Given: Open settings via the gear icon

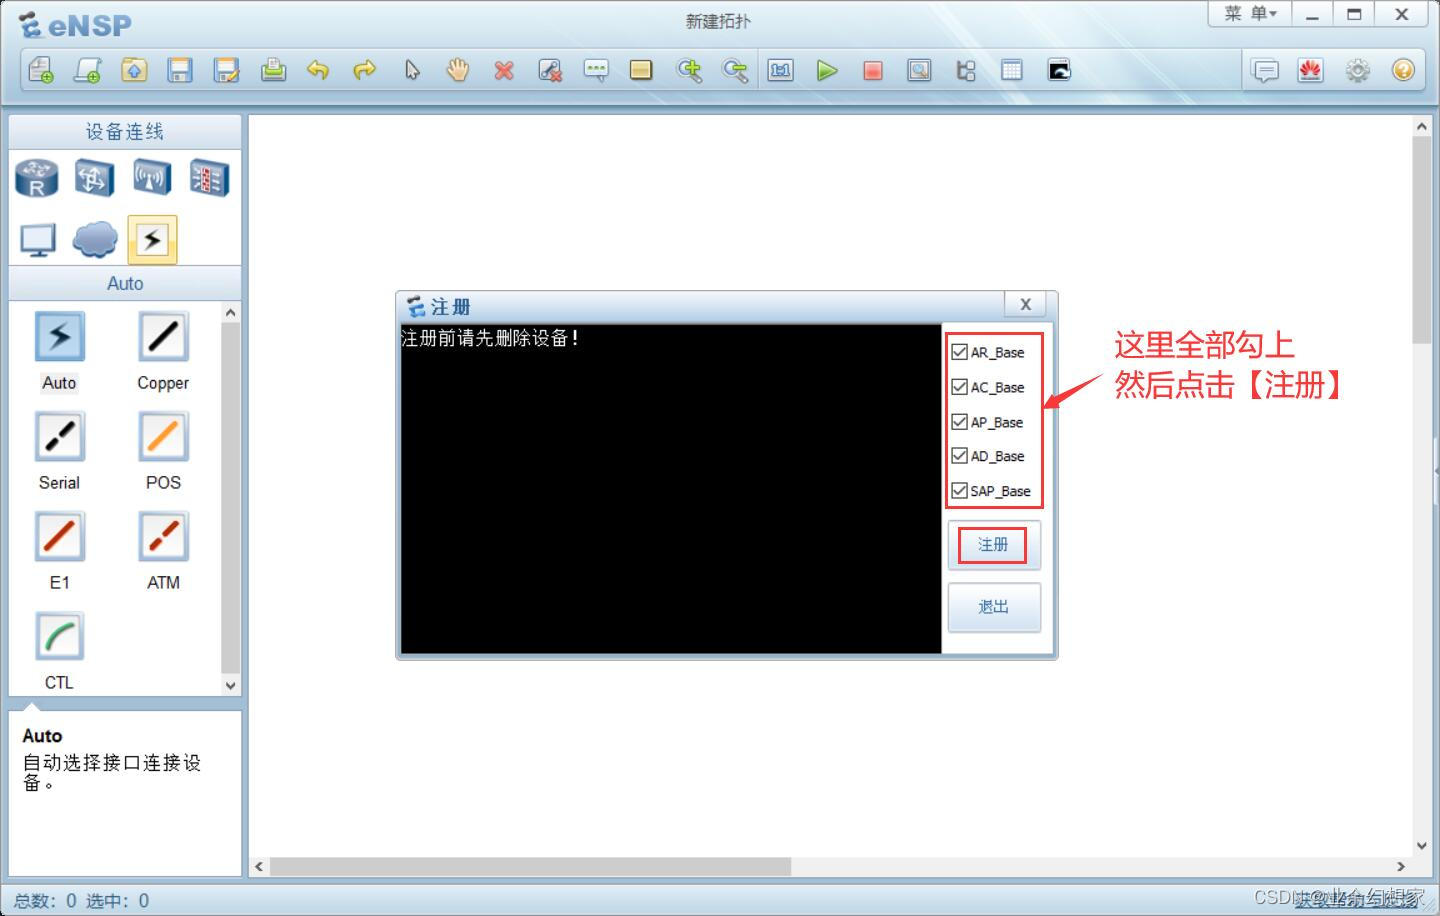Looking at the screenshot, I should pyautogui.click(x=1357, y=70).
